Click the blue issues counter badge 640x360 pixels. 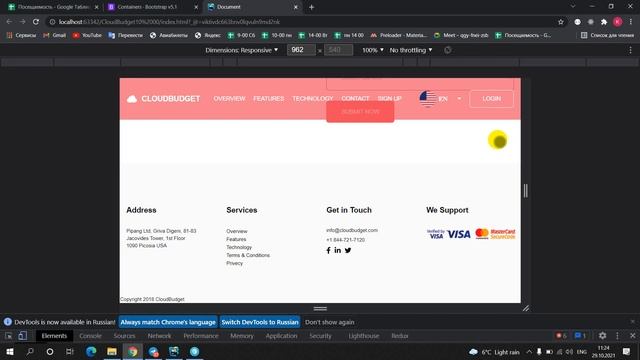click(x=580, y=336)
